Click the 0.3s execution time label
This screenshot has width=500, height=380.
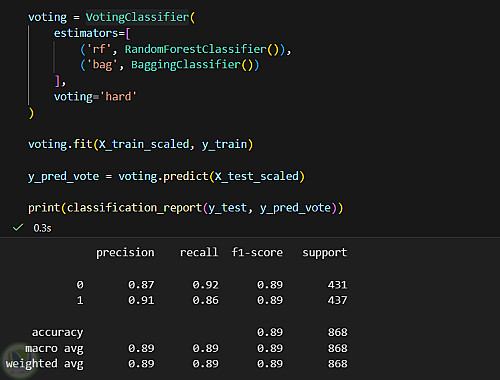(x=42, y=228)
